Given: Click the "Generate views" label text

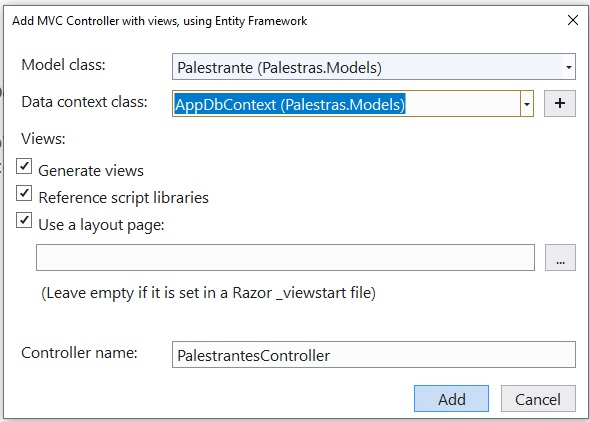Looking at the screenshot, I should [x=91, y=171].
